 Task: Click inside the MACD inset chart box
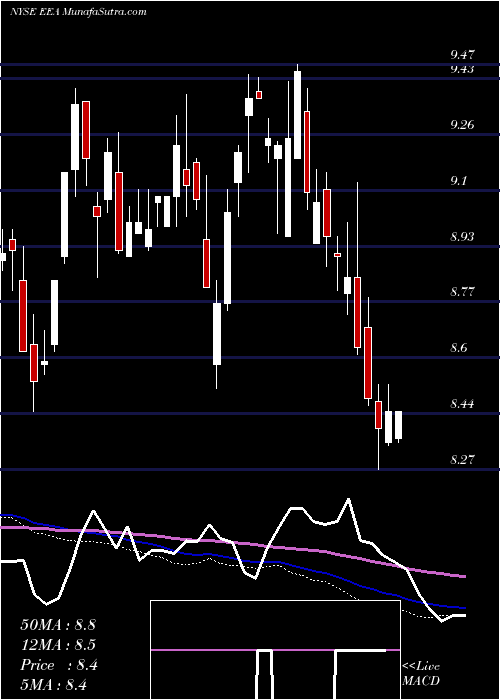pos(275,650)
